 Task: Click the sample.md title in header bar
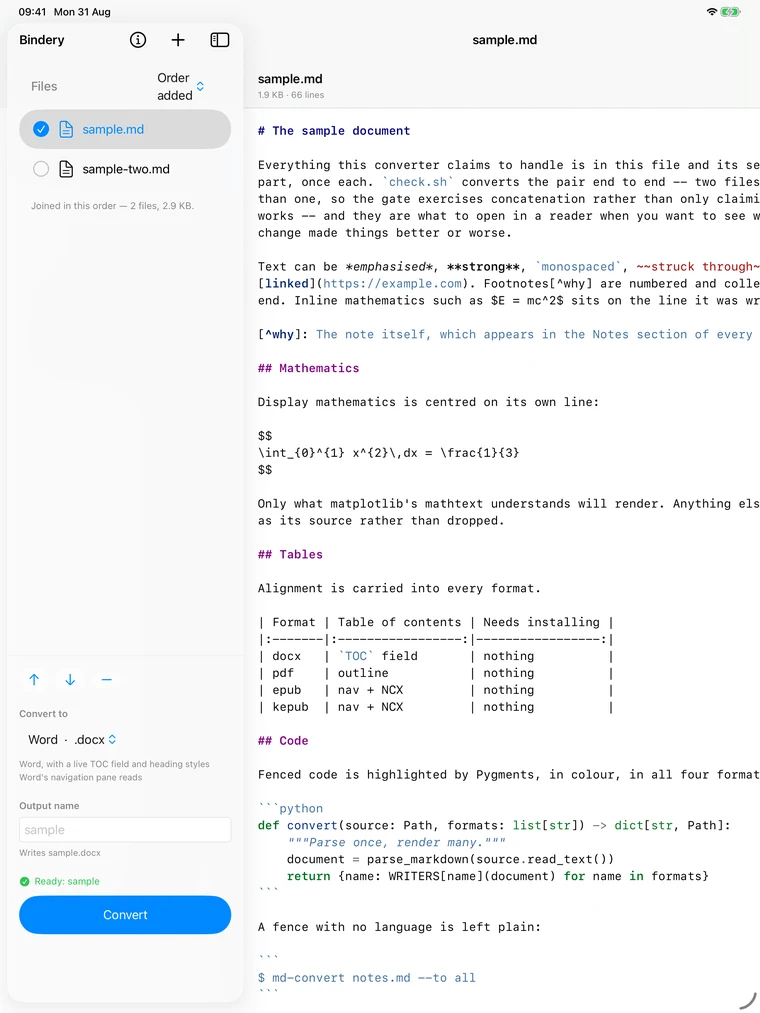[505, 40]
